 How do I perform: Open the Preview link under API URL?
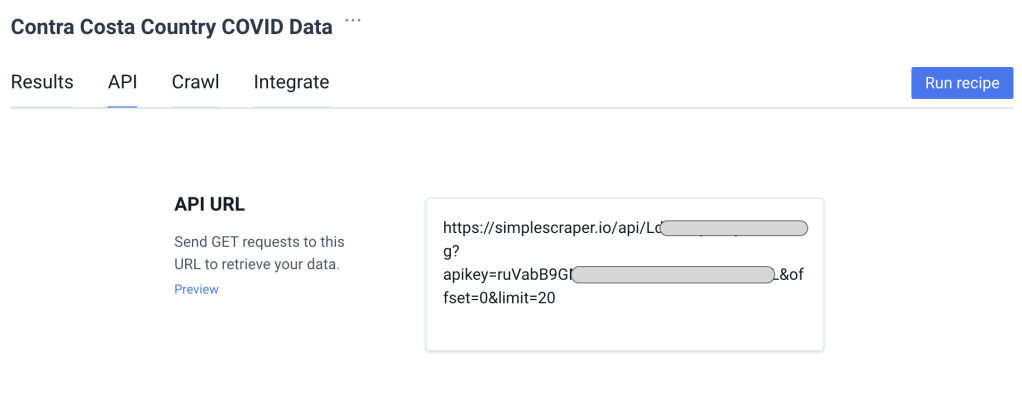click(196, 289)
